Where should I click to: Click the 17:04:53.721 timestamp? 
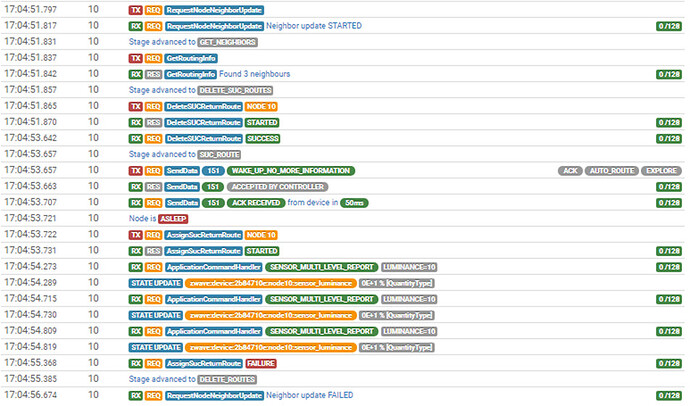click(30, 218)
